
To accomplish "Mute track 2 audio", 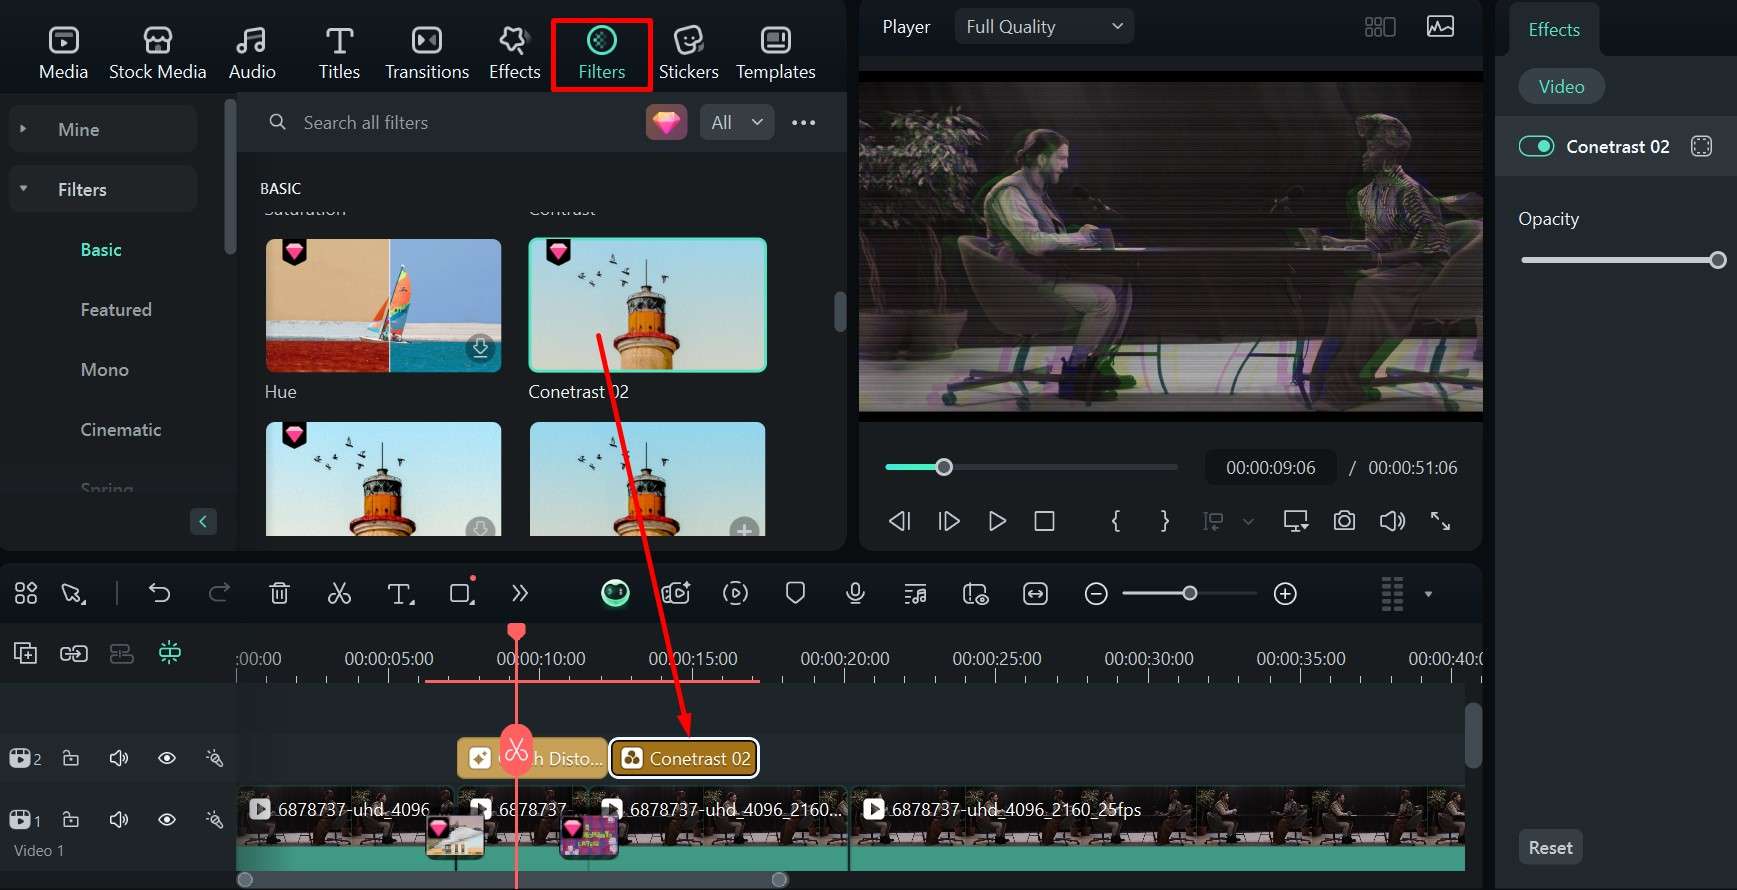I will (x=119, y=758).
